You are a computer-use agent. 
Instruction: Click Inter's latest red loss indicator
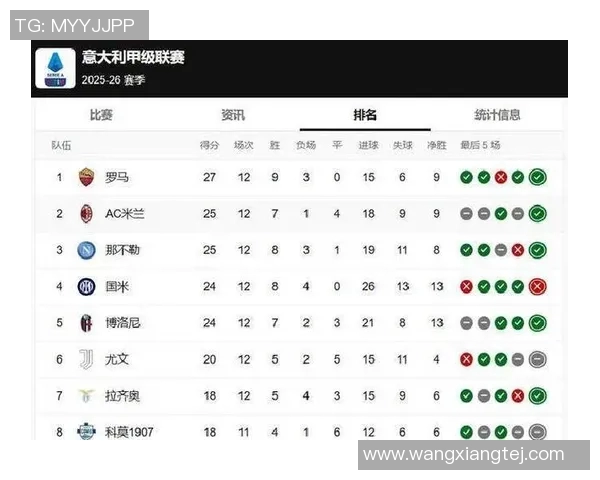tap(537, 287)
